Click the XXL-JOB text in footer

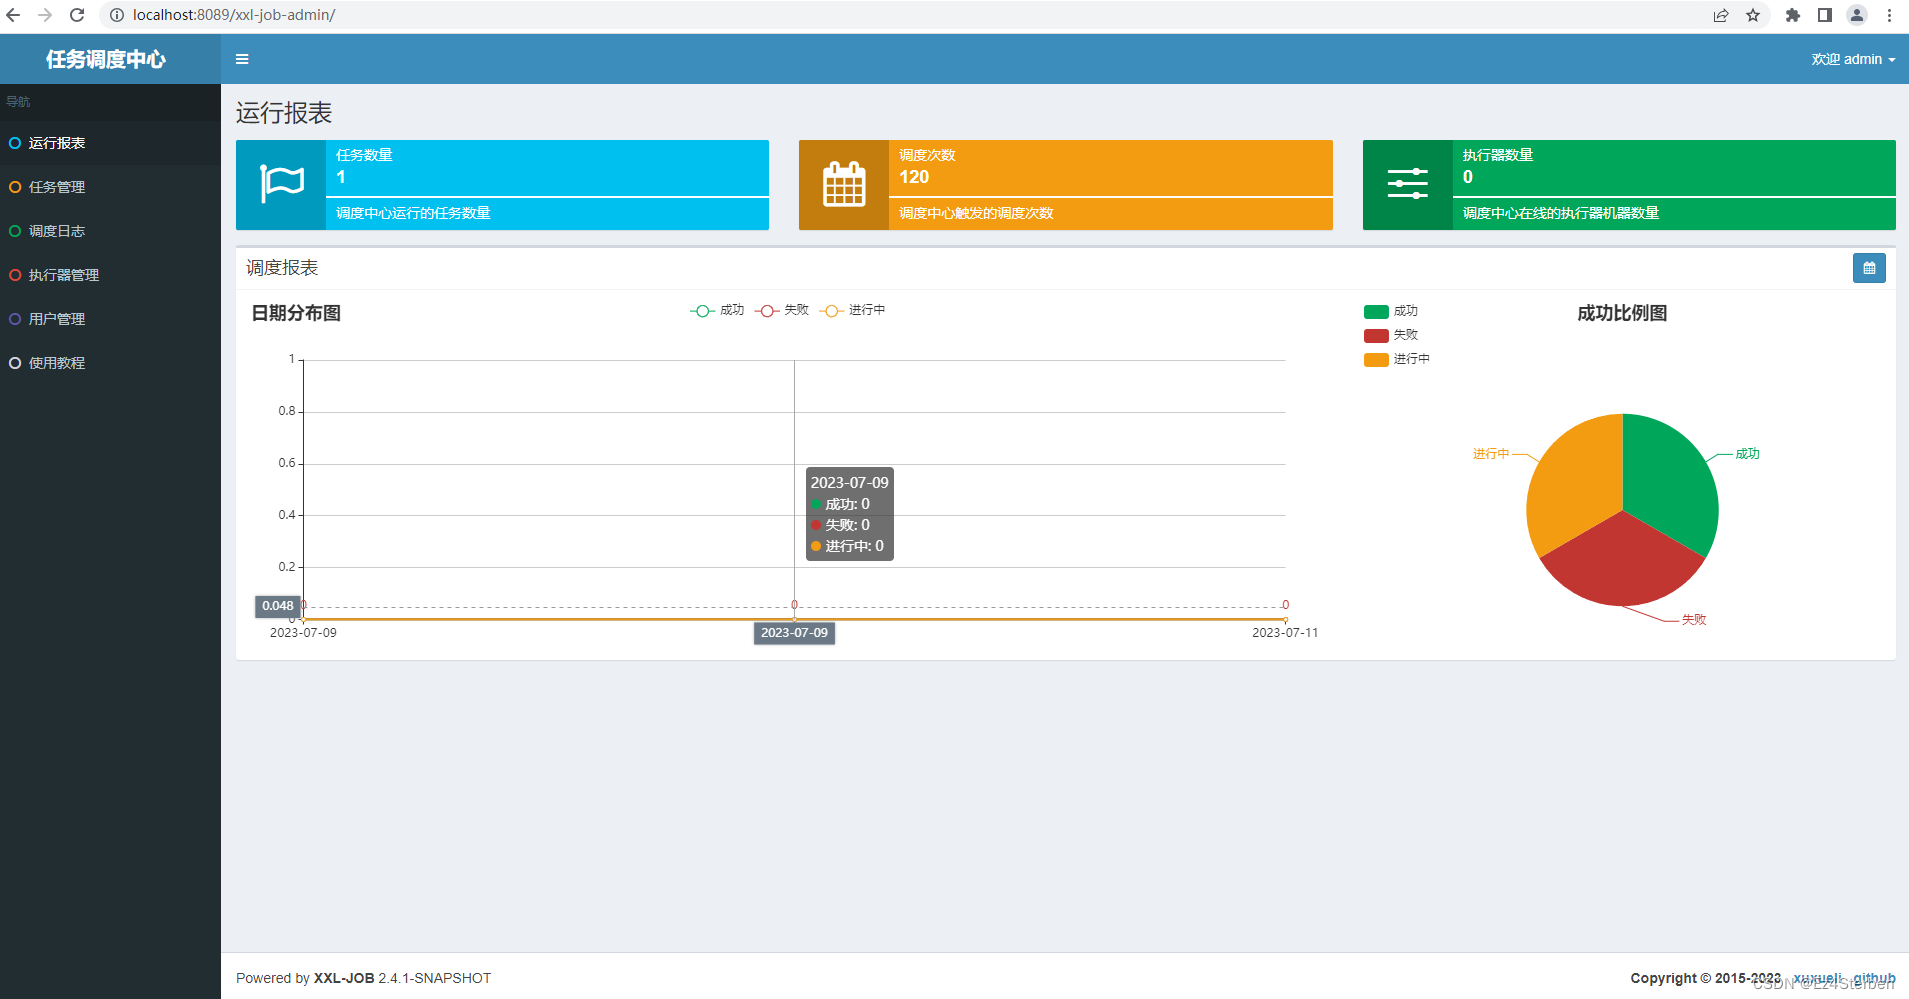click(344, 978)
